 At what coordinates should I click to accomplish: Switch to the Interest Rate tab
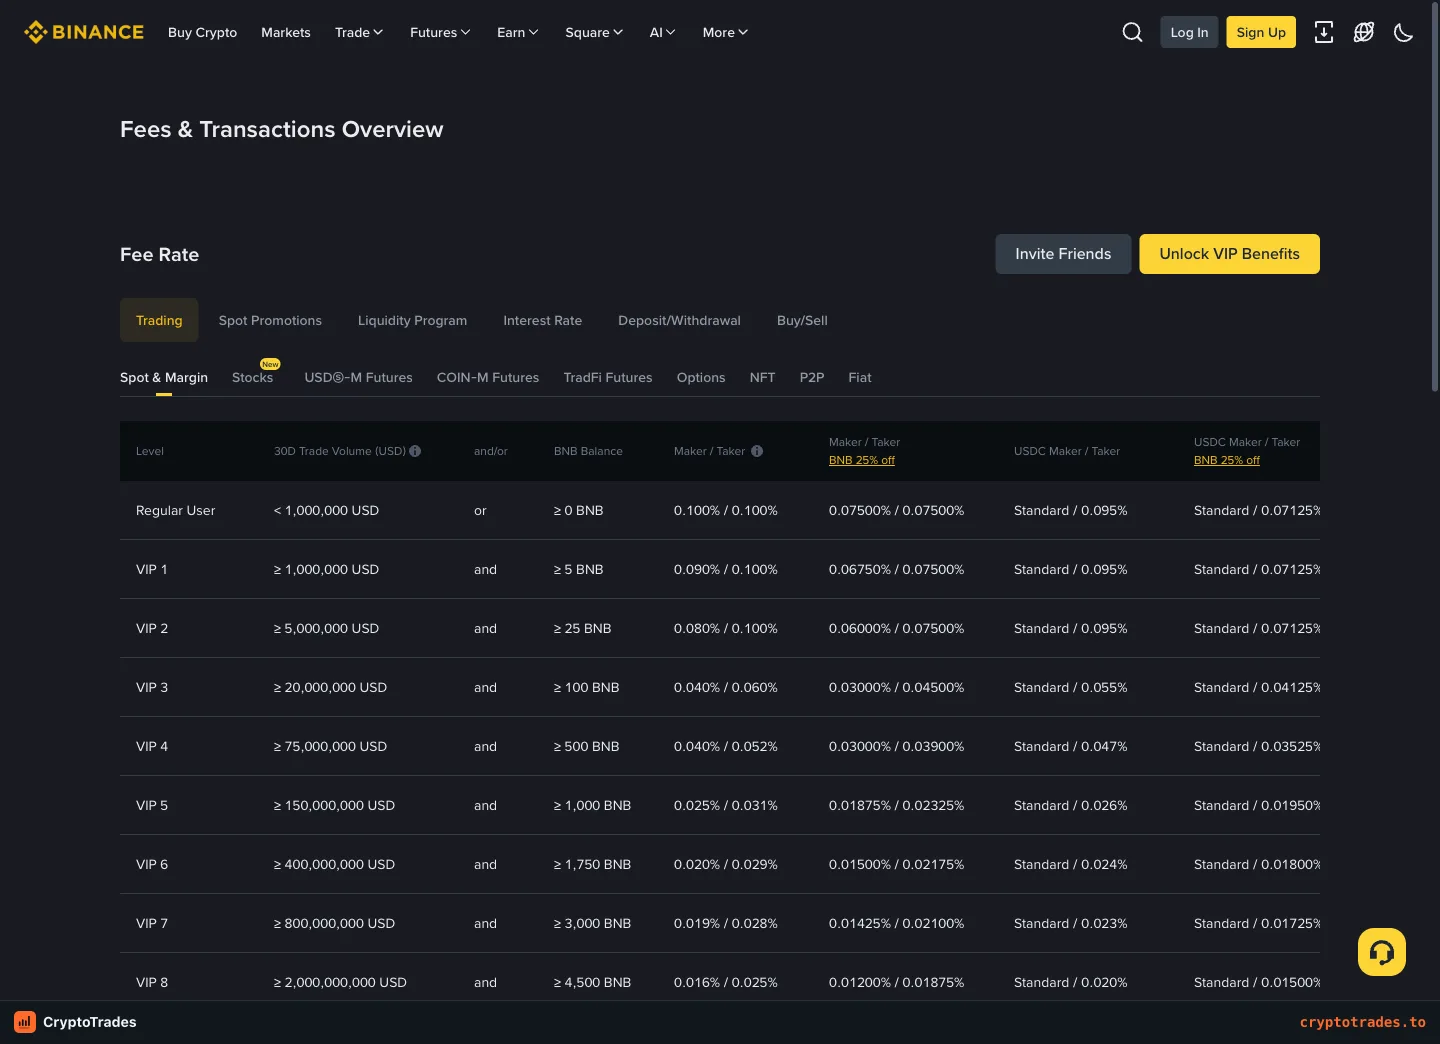coord(542,320)
